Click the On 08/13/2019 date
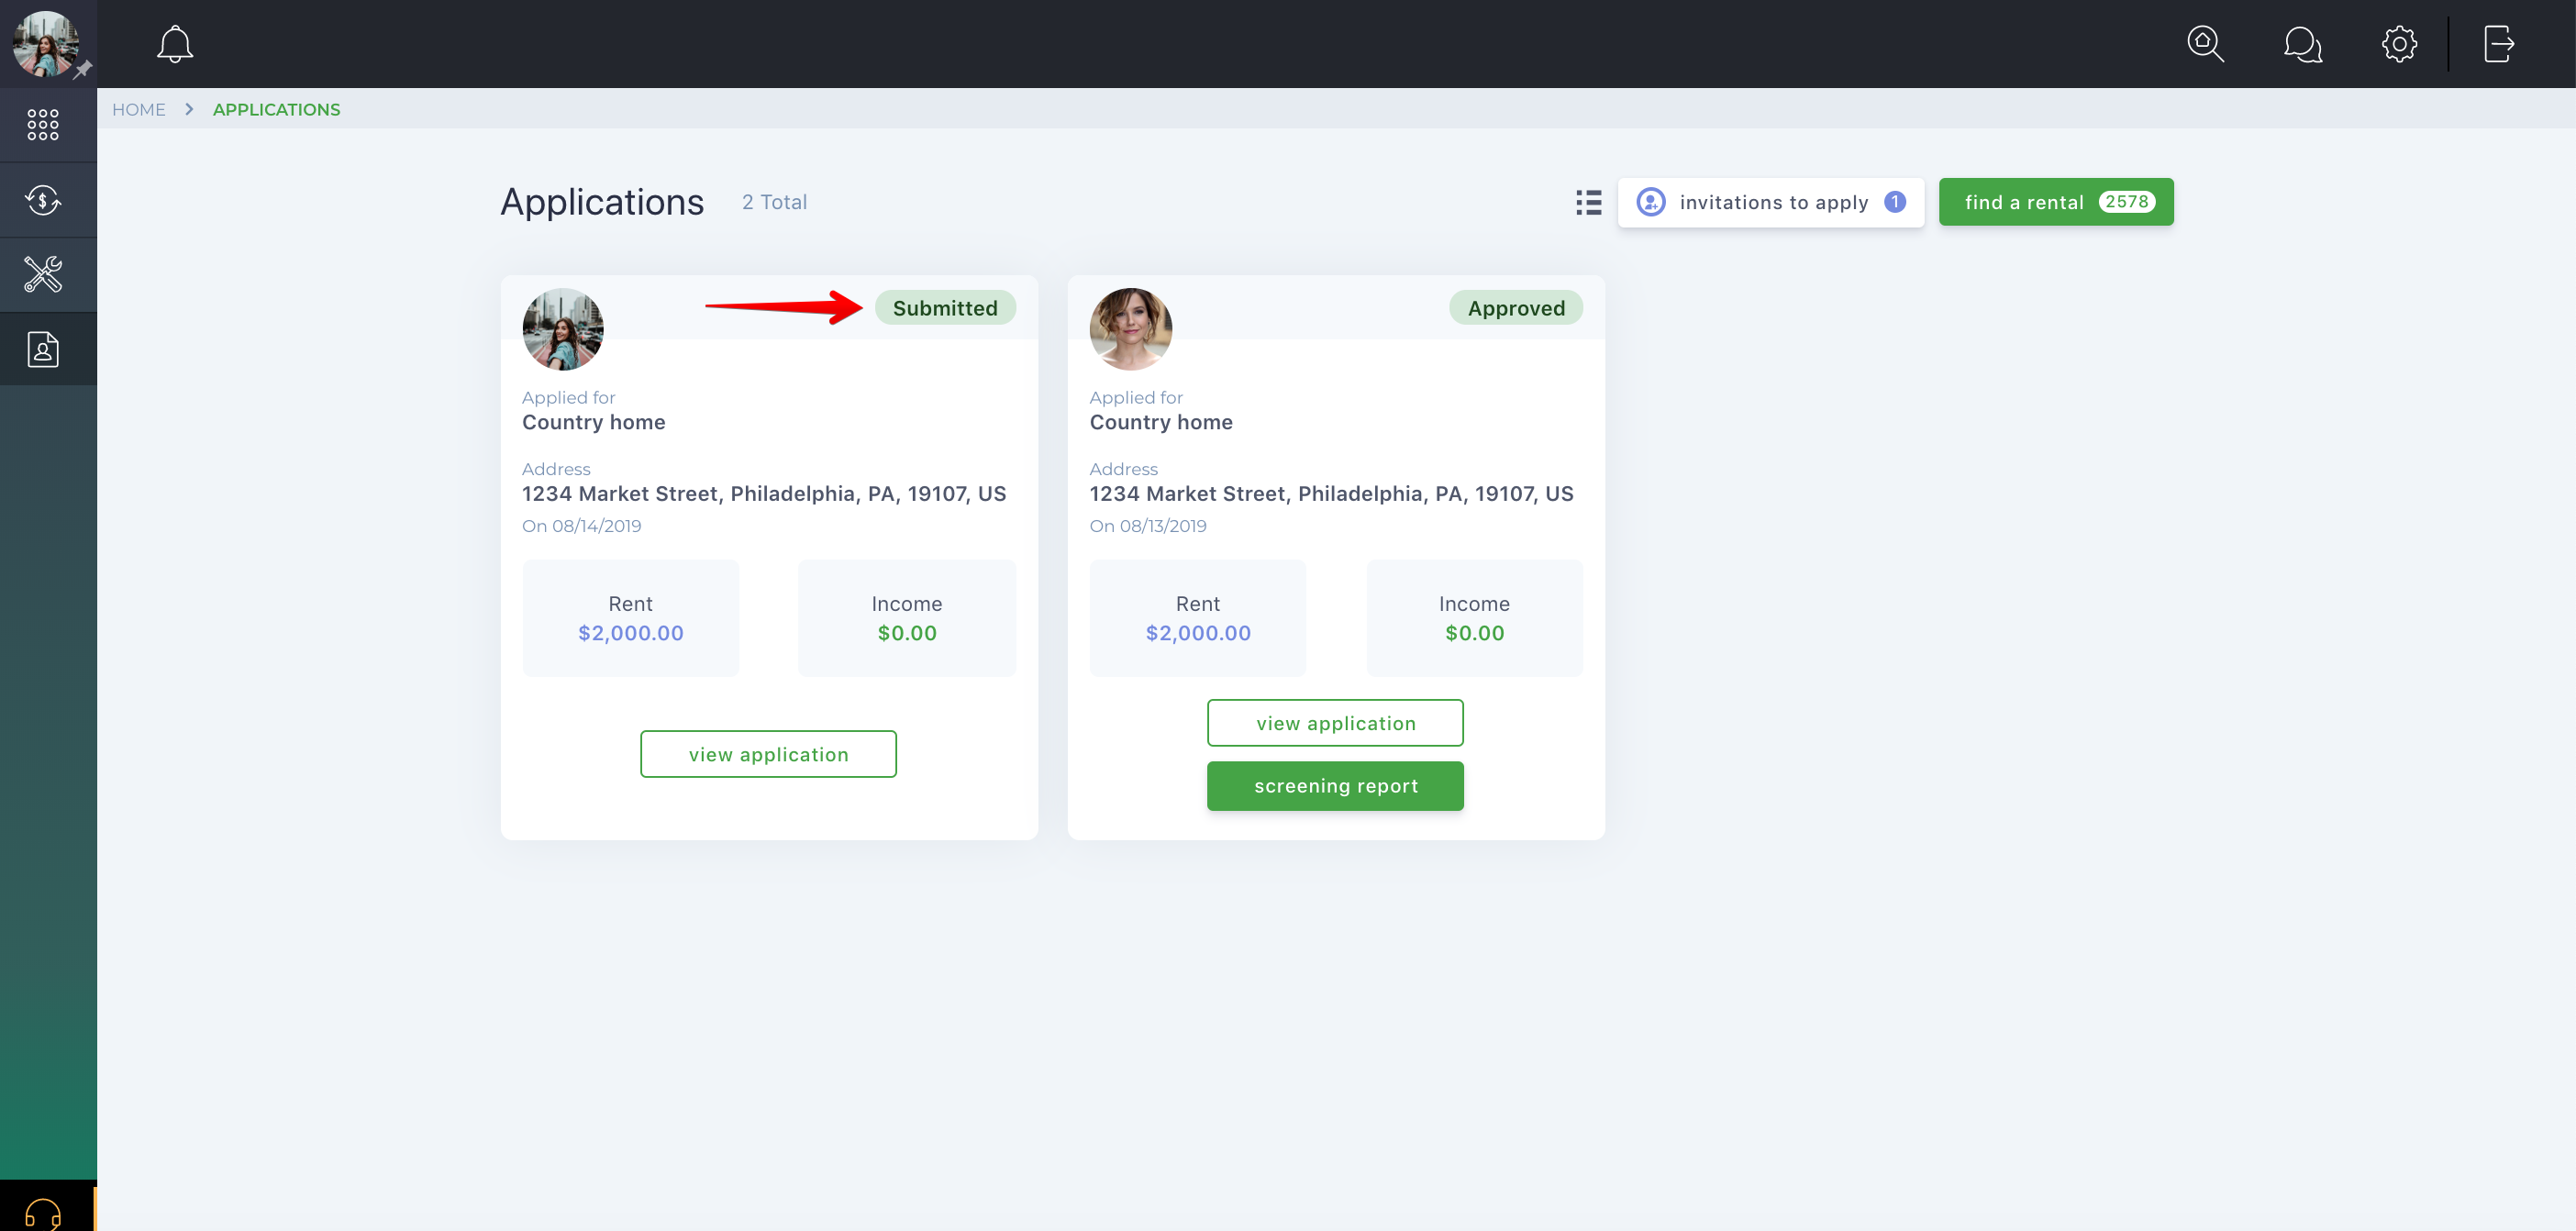This screenshot has width=2576, height=1231. click(x=1148, y=526)
